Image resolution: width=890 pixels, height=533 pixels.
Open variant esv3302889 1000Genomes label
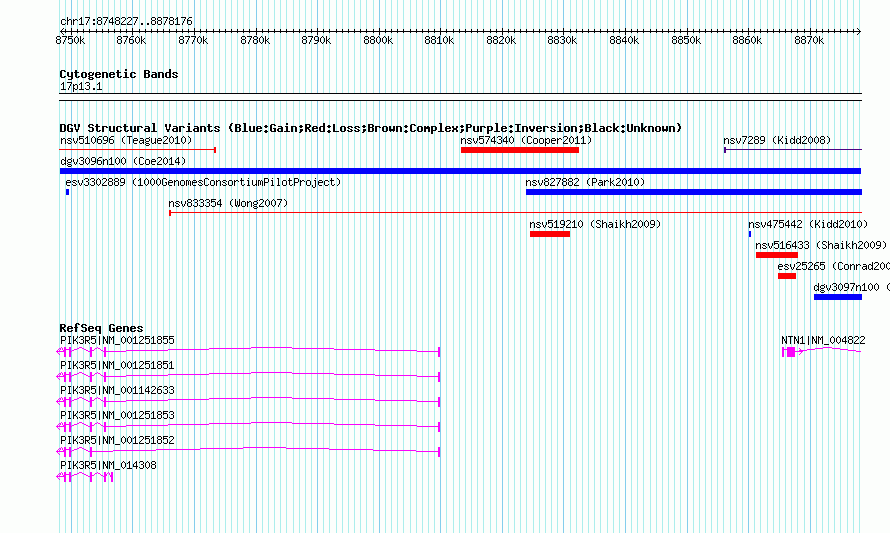pos(203,182)
